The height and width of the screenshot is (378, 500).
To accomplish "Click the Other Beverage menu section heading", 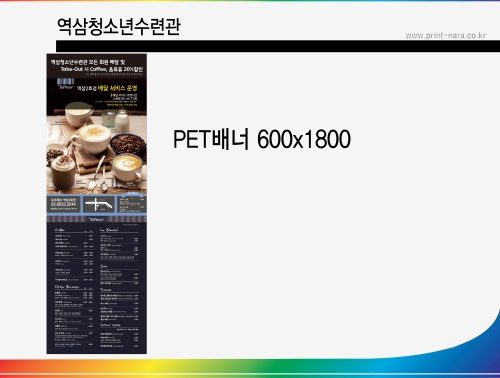I will (67, 287).
